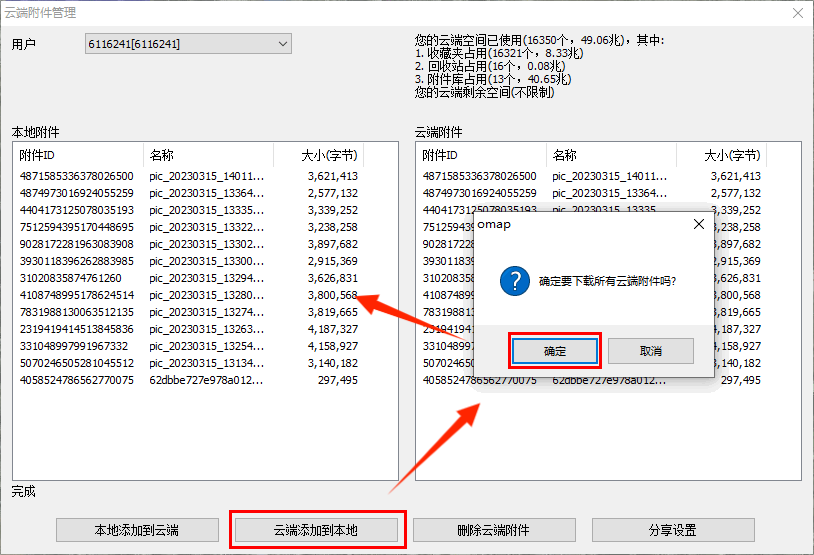
Task: Select cloud attachment 4879497301692405525​9
Action: click(479, 193)
